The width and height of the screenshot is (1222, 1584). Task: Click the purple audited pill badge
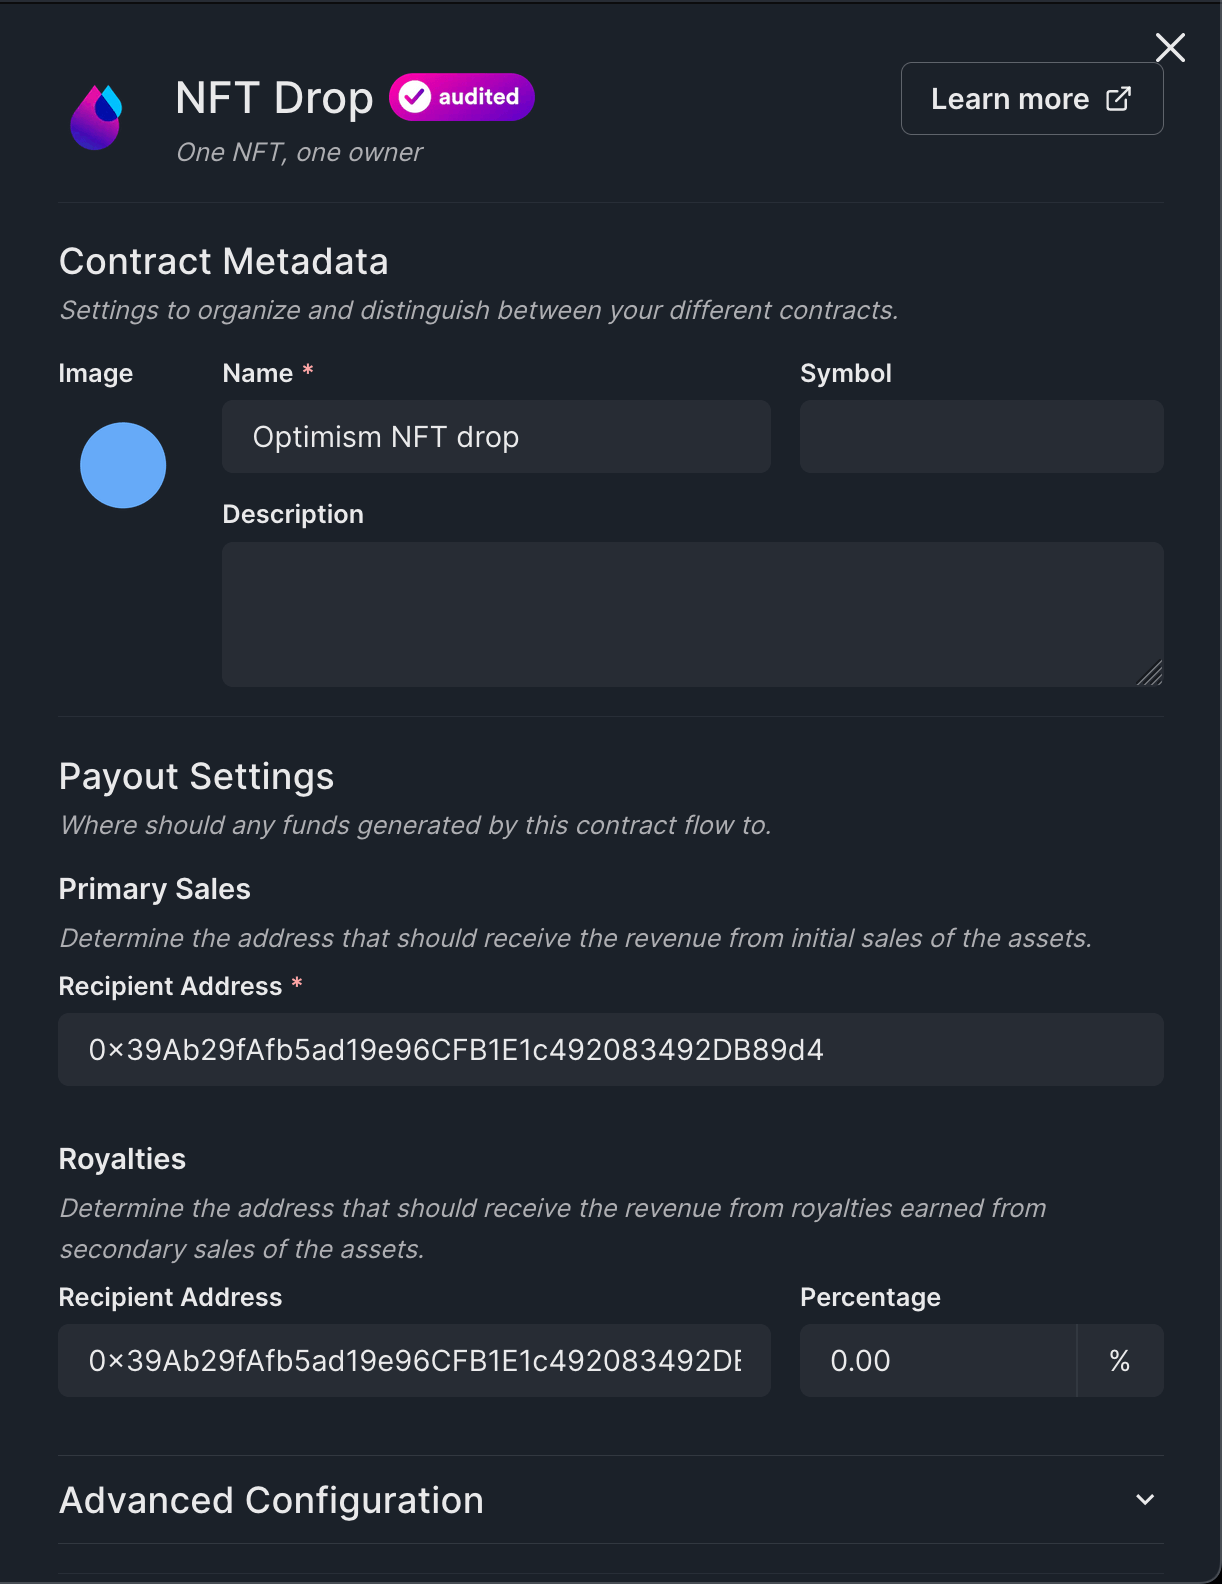[461, 96]
